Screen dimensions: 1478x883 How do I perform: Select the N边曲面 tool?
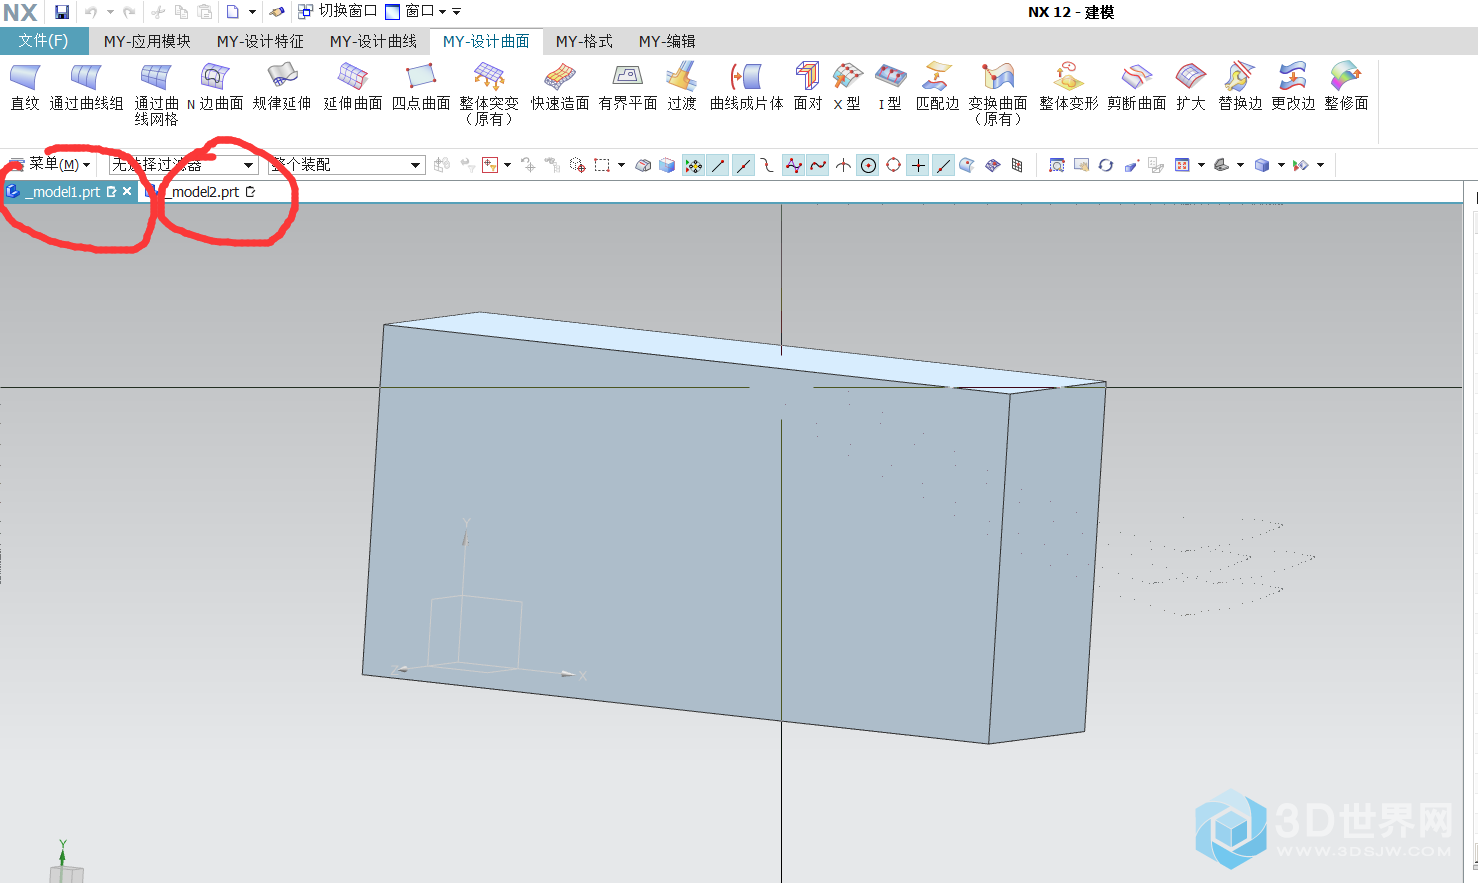pyautogui.click(x=215, y=87)
